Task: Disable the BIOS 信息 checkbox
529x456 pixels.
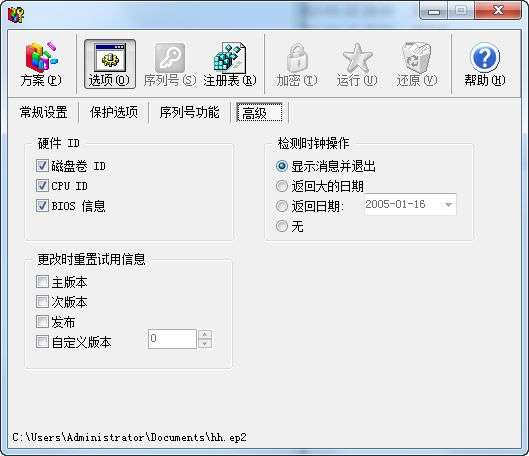Action: pos(42,205)
